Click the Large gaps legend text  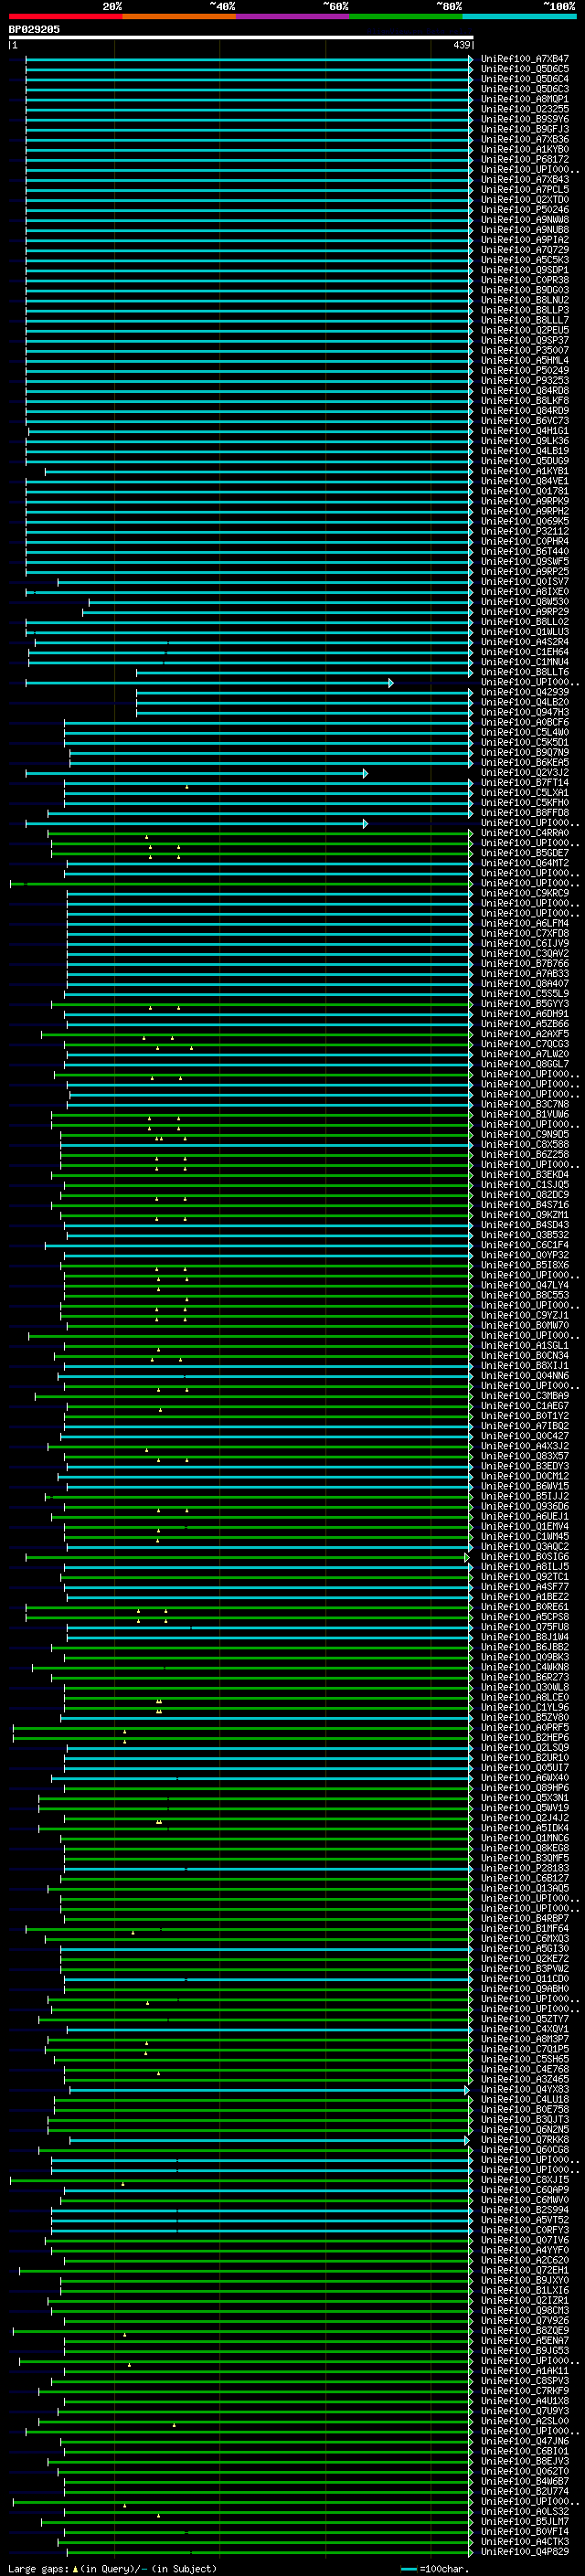pos(112,2568)
